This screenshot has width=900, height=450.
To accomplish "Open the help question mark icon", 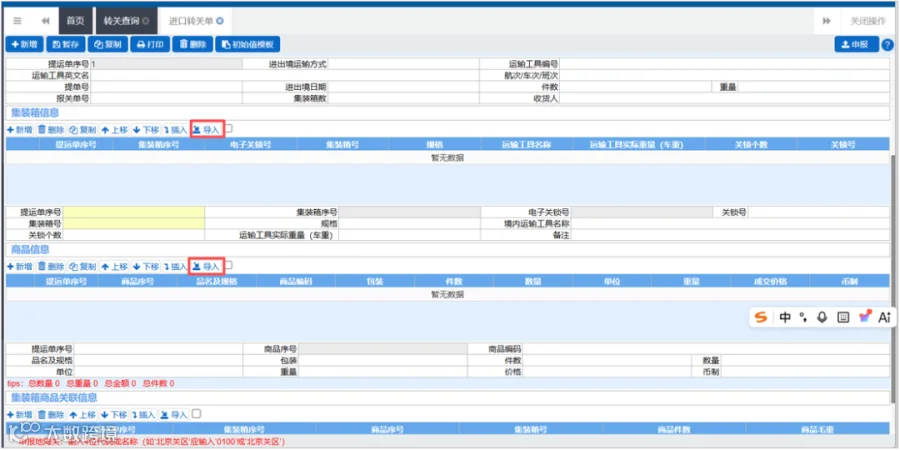I will click(x=887, y=44).
